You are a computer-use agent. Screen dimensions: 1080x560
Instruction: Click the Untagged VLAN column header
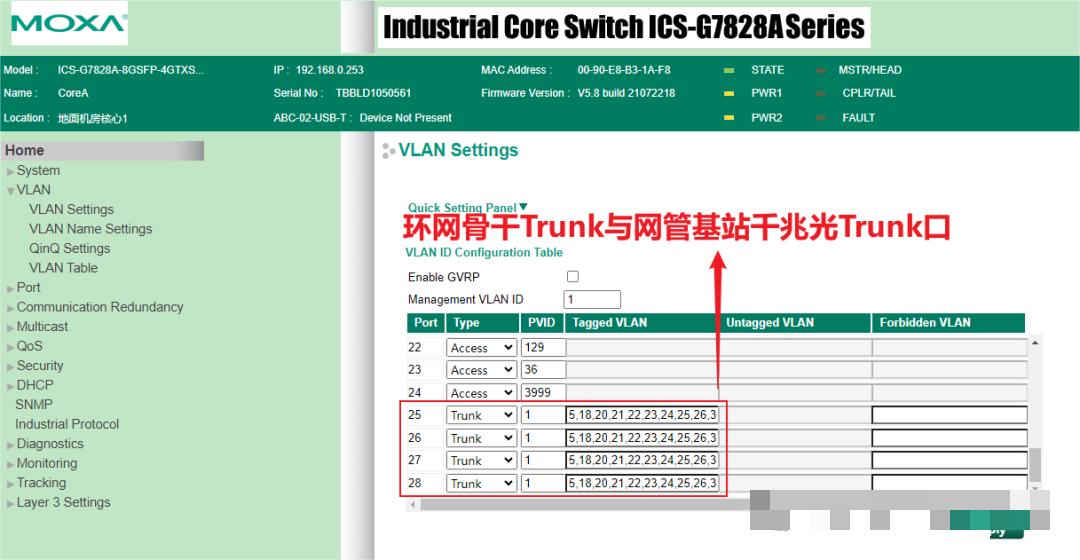[x=795, y=322]
